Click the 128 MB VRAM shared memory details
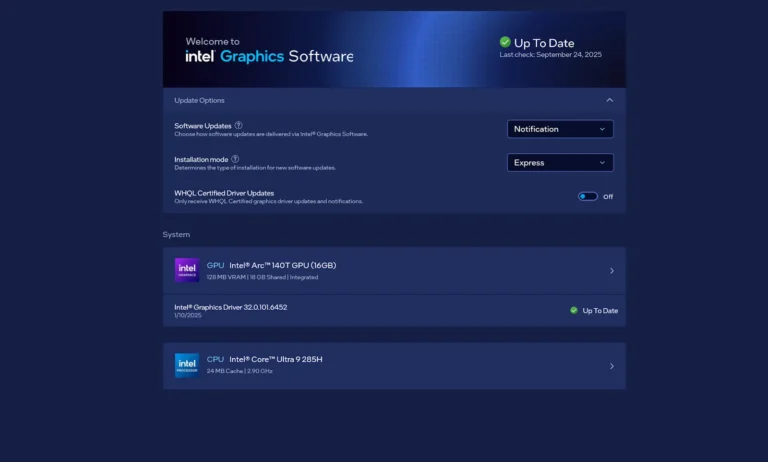The image size is (768, 462). 263,277
